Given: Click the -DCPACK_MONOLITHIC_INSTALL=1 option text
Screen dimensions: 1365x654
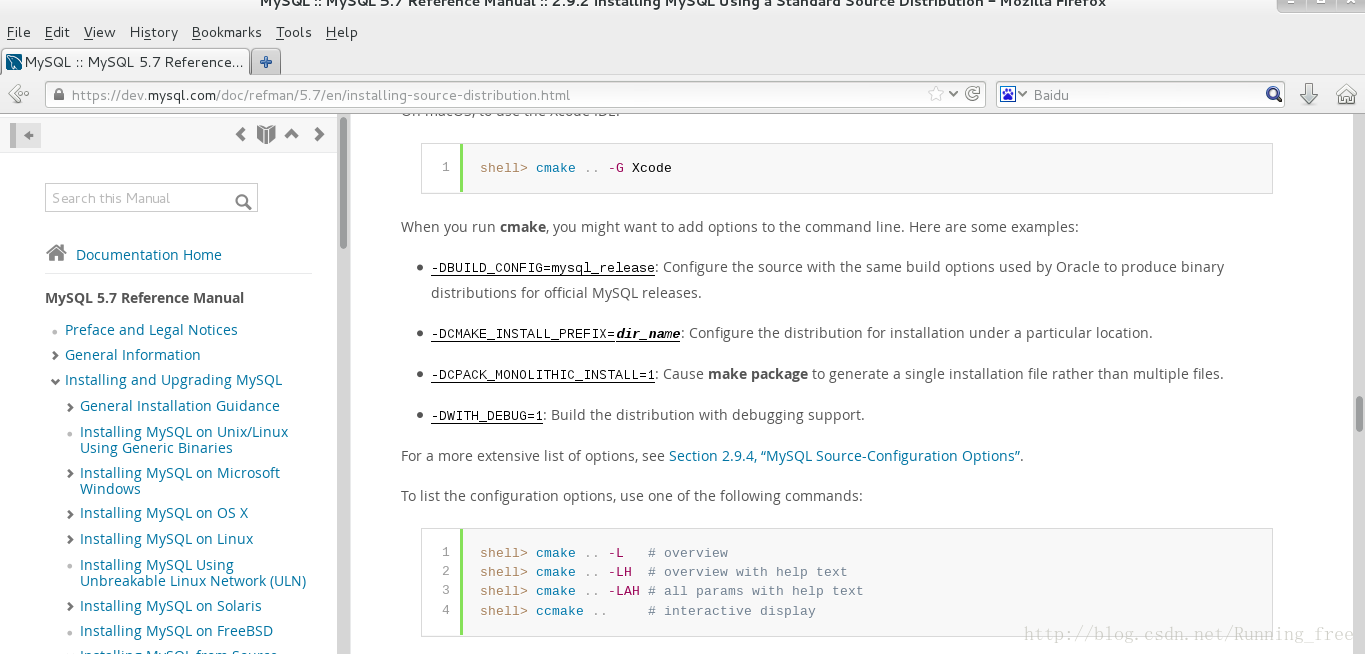Looking at the screenshot, I should coord(543,375).
